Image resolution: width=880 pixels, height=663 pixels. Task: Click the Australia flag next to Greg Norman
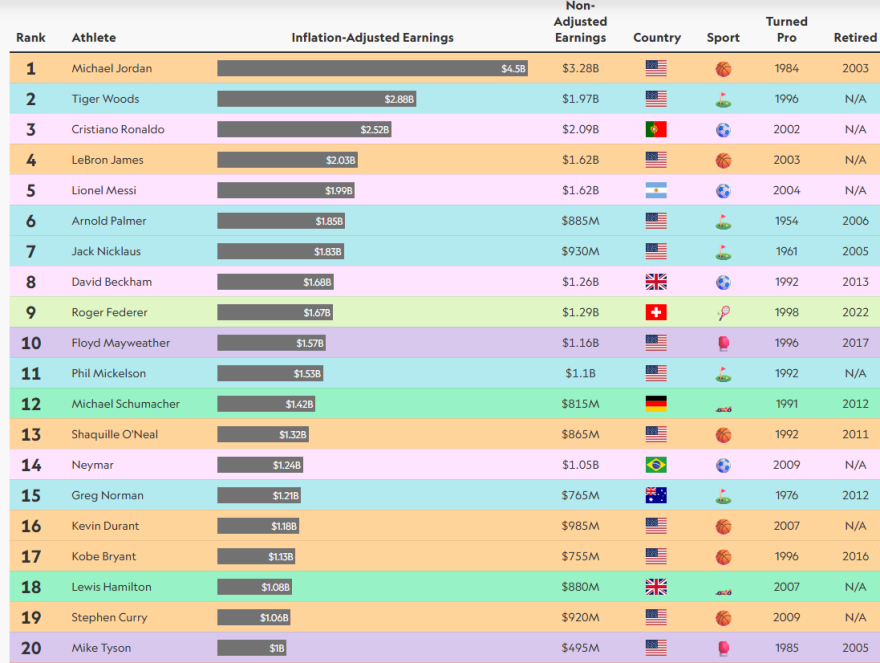click(656, 496)
